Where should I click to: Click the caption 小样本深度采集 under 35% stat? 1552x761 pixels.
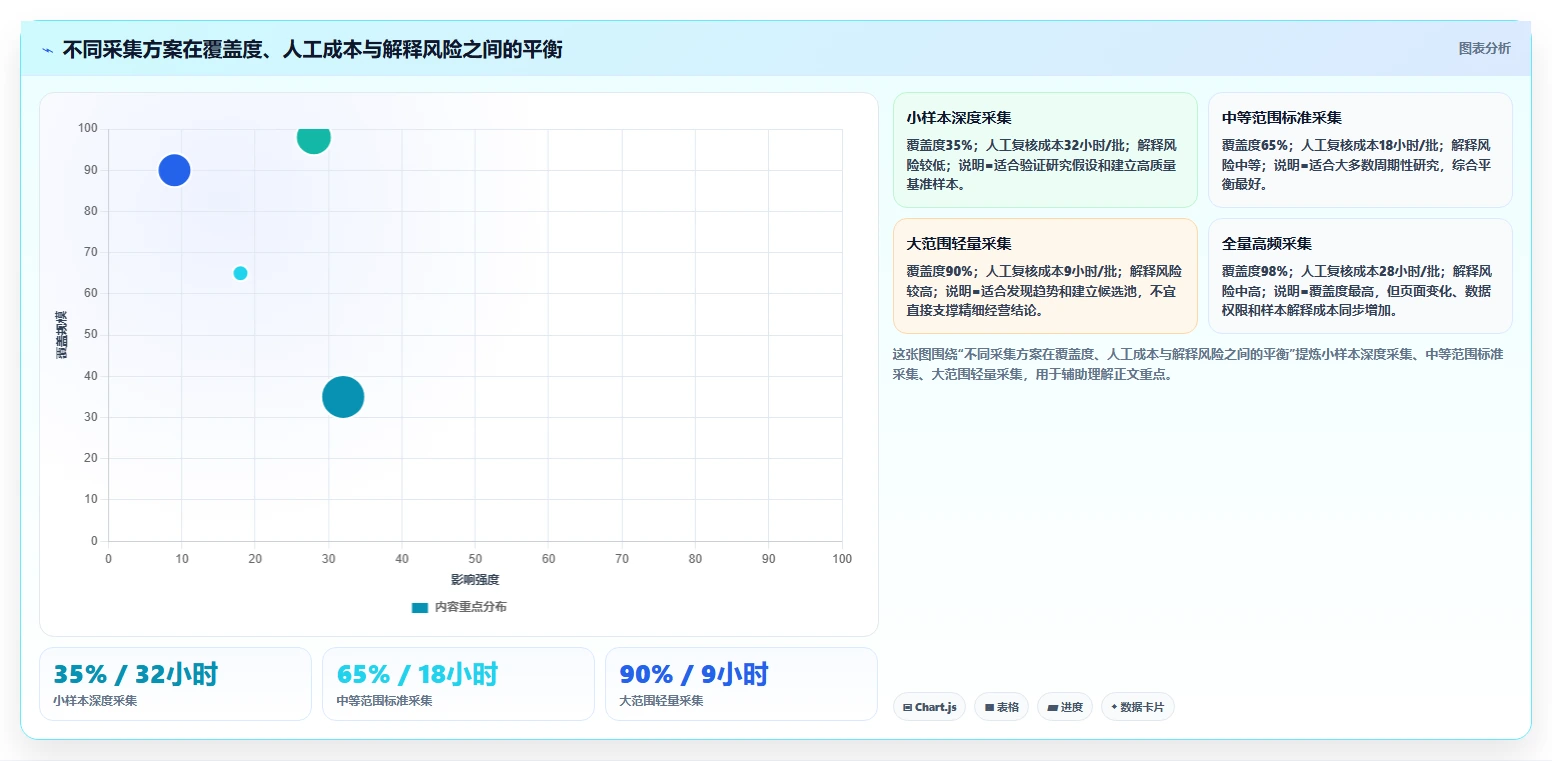point(95,701)
